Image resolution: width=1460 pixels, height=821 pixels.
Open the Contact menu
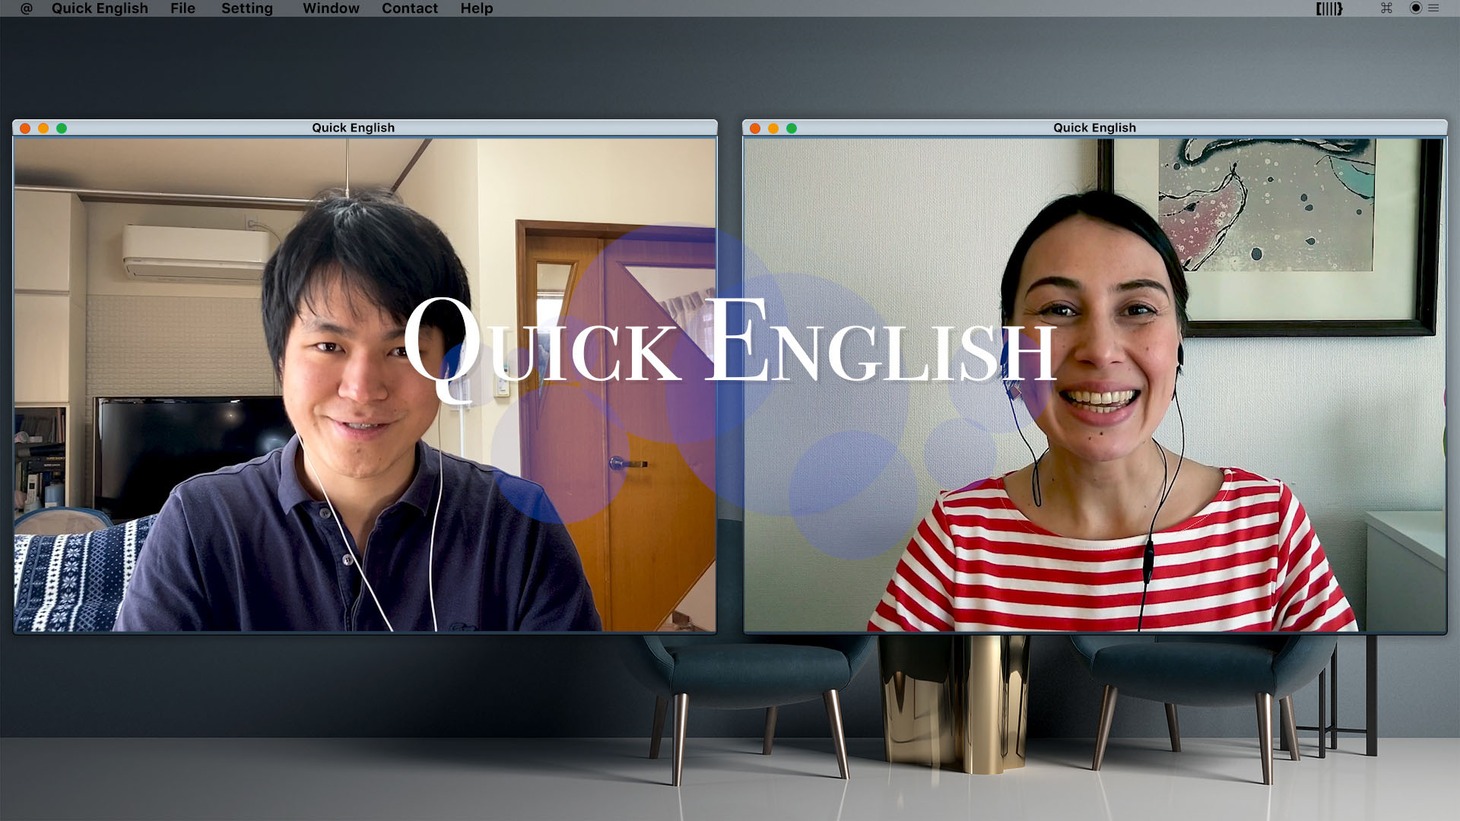click(409, 8)
